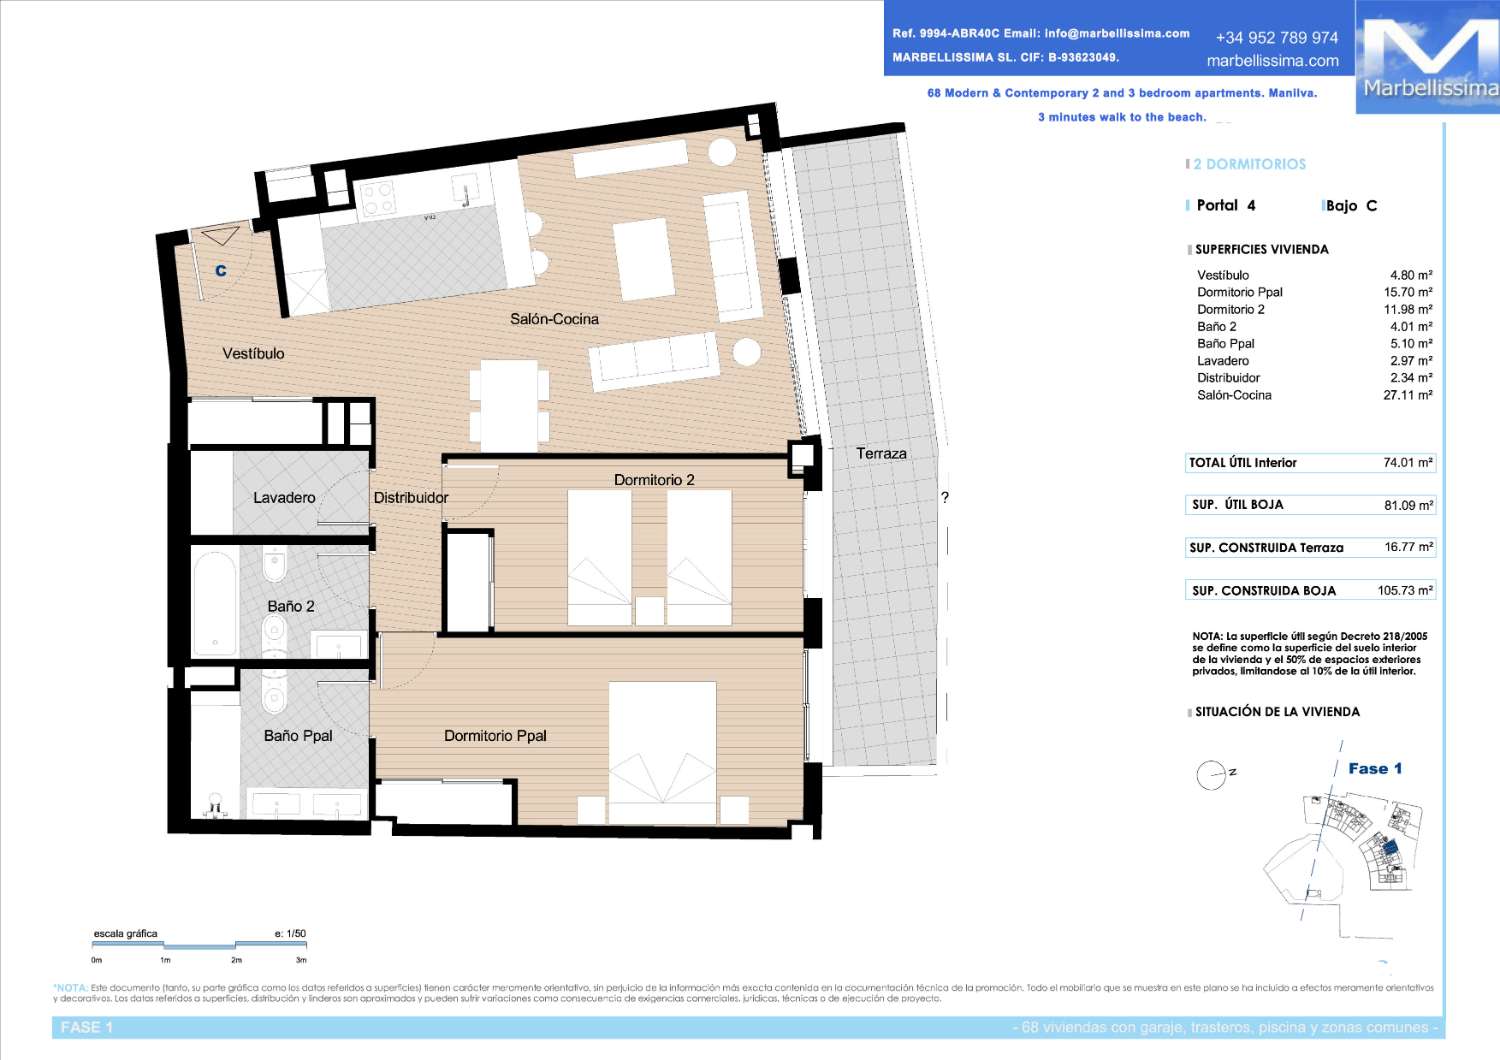Click the 68 Modern & Contemporary apartments tagline
This screenshot has height=1060, width=1500.
[x=1122, y=93]
